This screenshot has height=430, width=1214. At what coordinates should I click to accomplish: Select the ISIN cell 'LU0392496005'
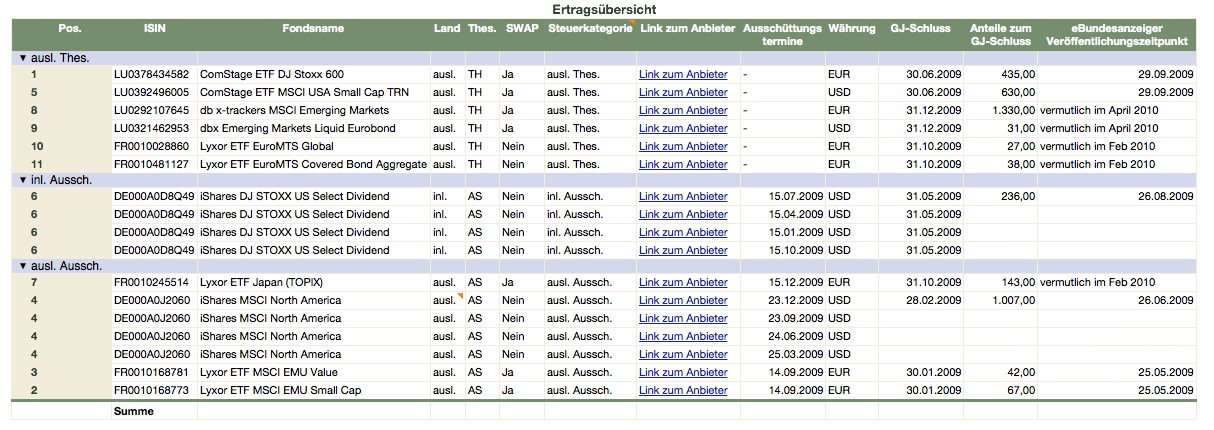click(151, 92)
